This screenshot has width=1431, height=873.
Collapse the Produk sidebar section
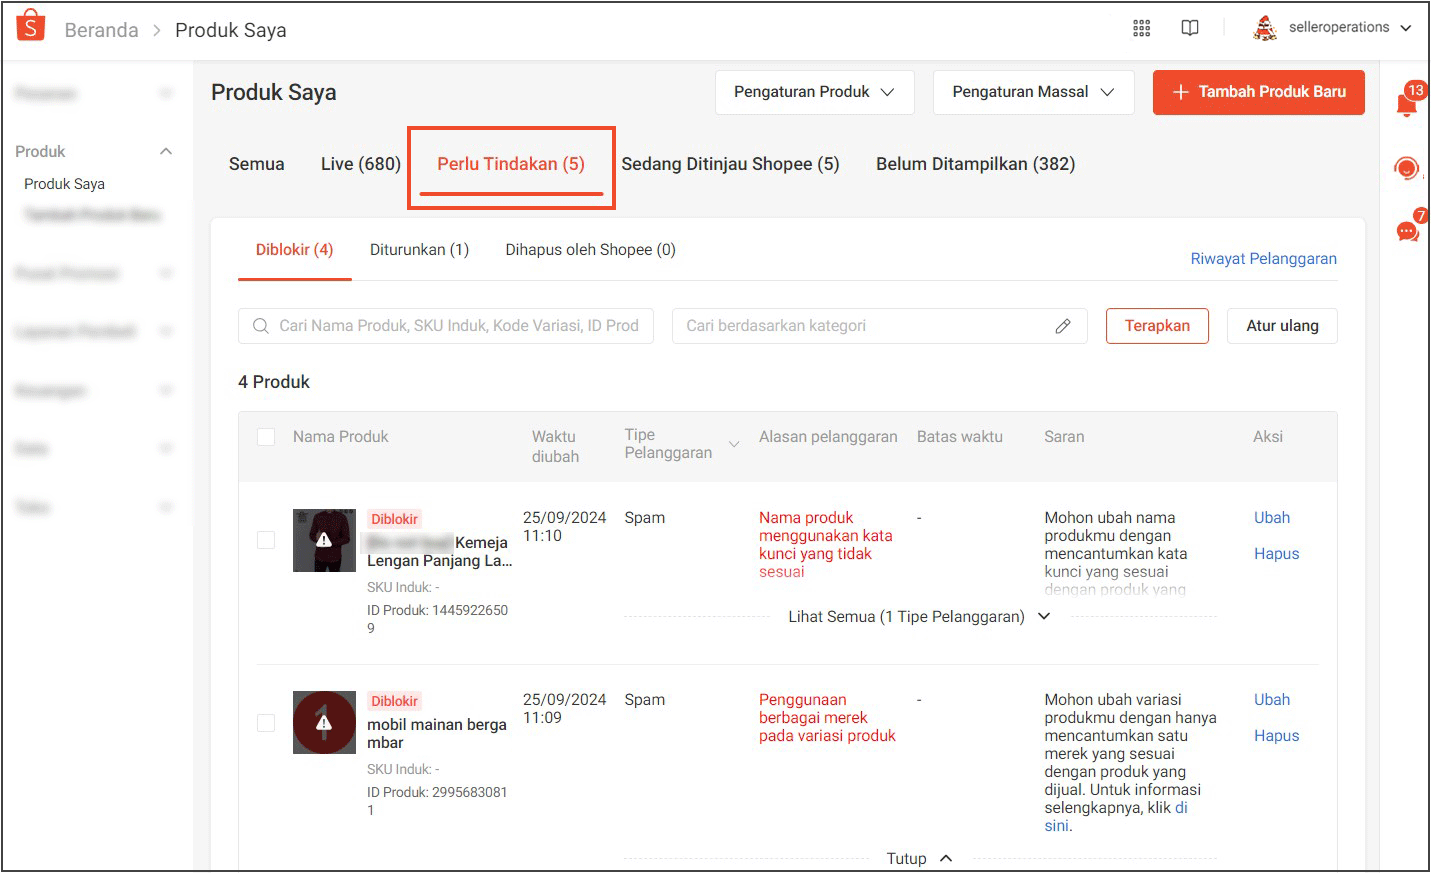click(x=166, y=152)
